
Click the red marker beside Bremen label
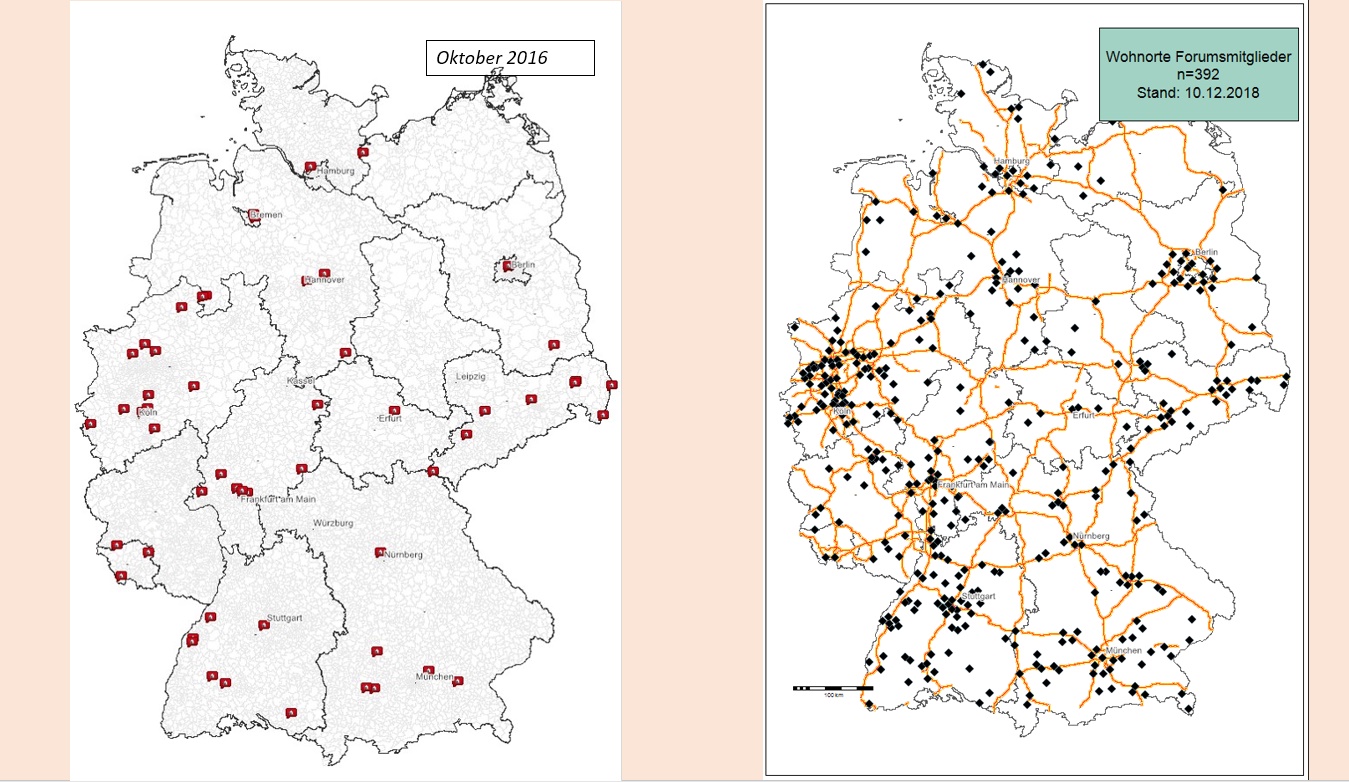pos(253,214)
